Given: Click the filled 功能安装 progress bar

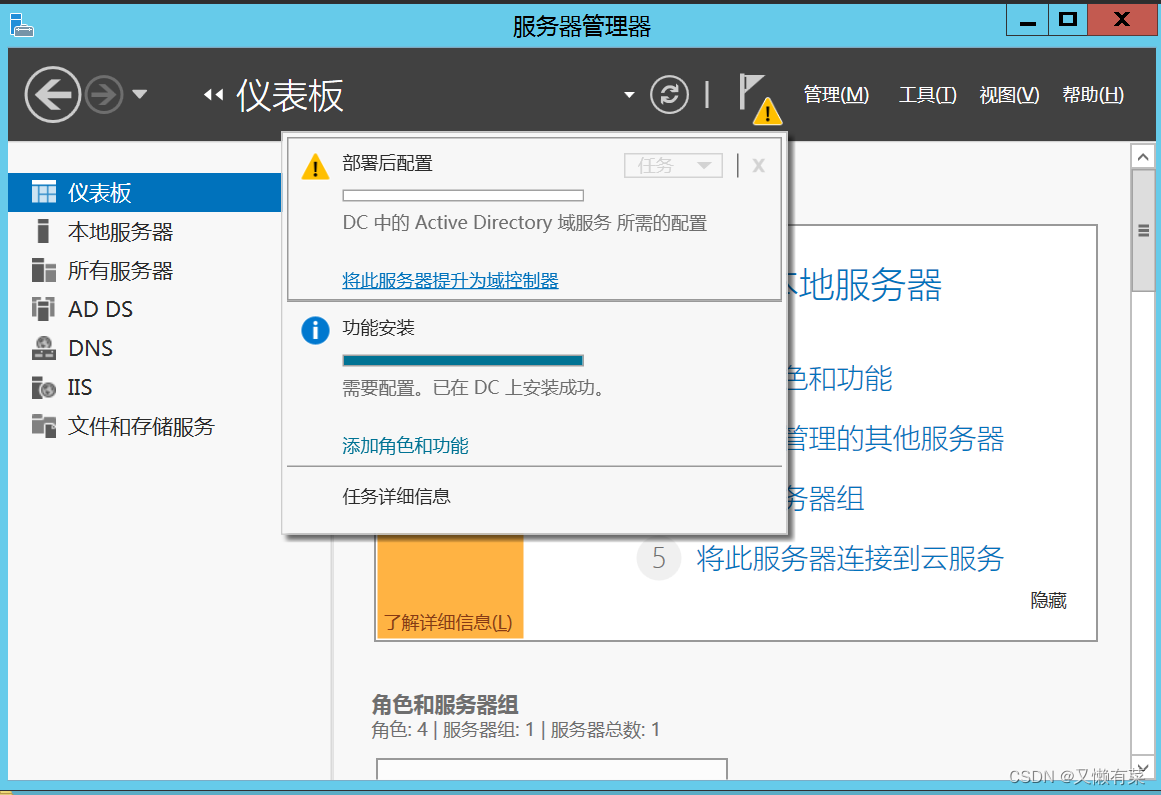Looking at the screenshot, I should [463, 360].
